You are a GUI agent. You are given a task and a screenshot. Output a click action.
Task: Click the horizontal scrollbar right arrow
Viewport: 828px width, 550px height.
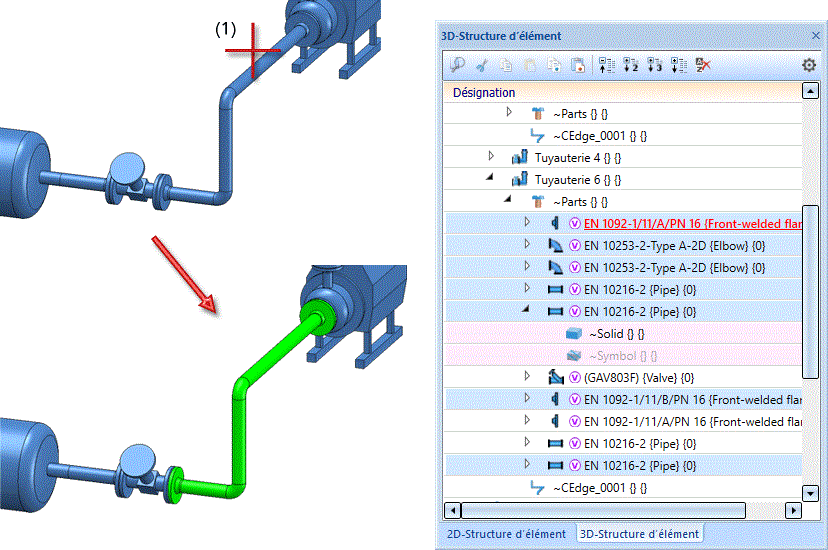[x=793, y=510]
